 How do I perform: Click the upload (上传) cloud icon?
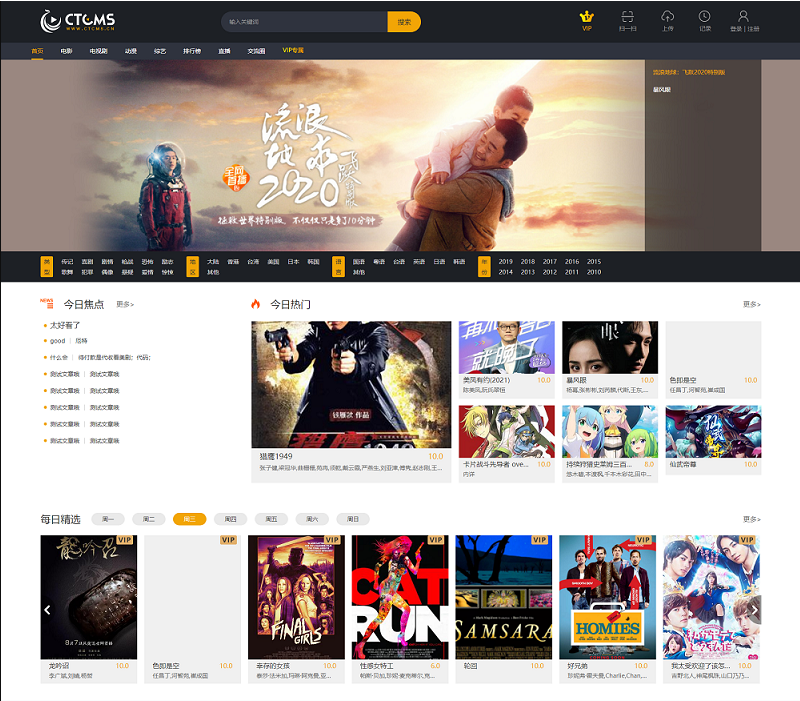667,17
